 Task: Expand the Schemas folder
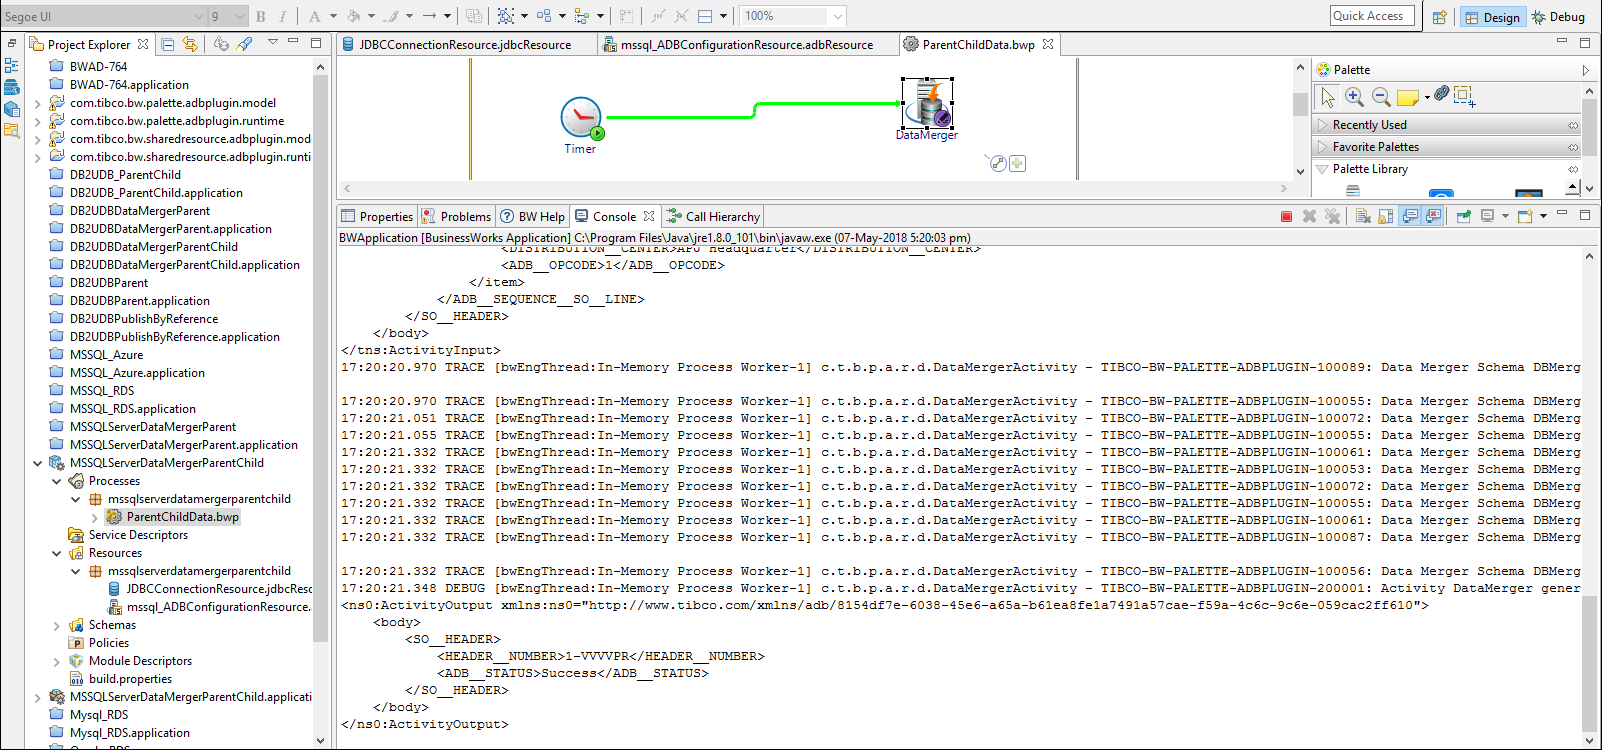click(x=57, y=625)
